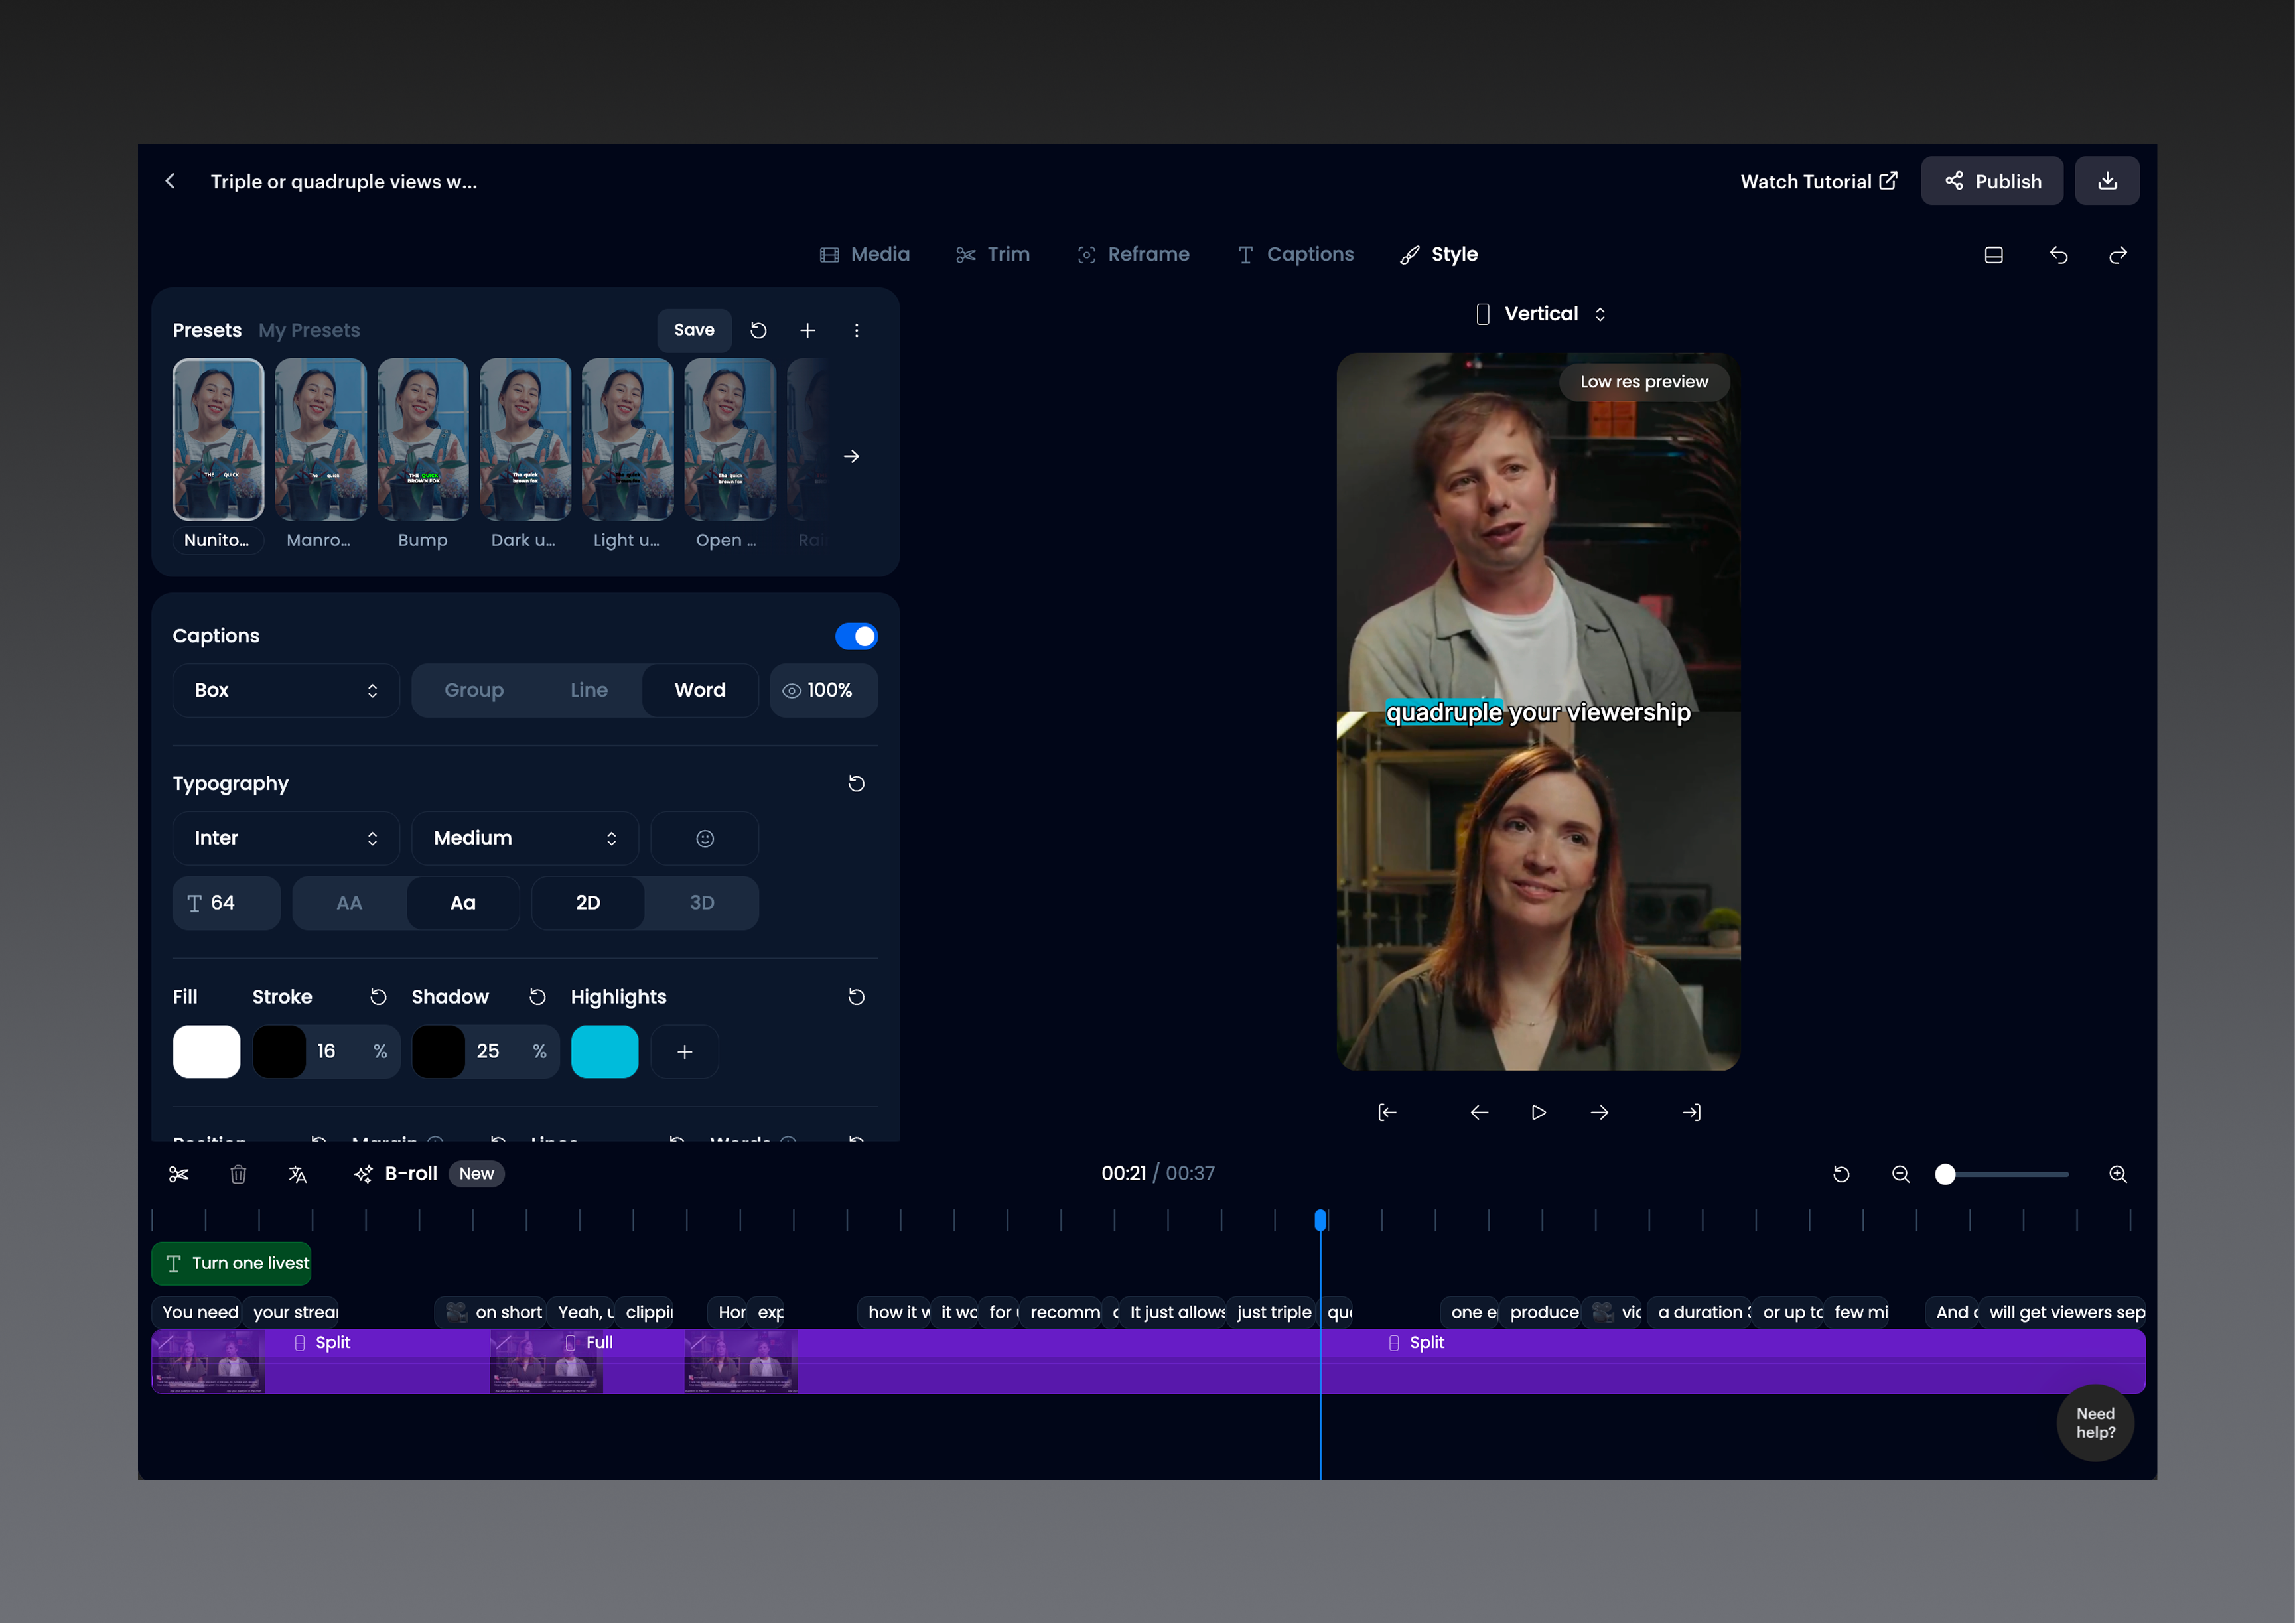The height and width of the screenshot is (1624, 2295).
Task: Select the Bump preset thumbnail
Action: click(422, 440)
